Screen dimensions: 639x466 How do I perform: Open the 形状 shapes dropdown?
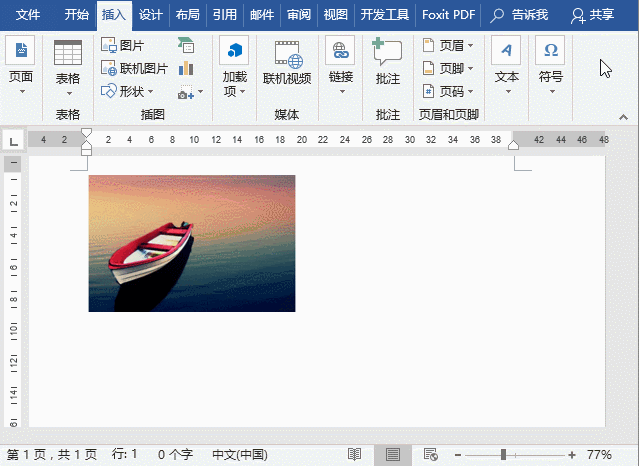pyautogui.click(x=127, y=91)
